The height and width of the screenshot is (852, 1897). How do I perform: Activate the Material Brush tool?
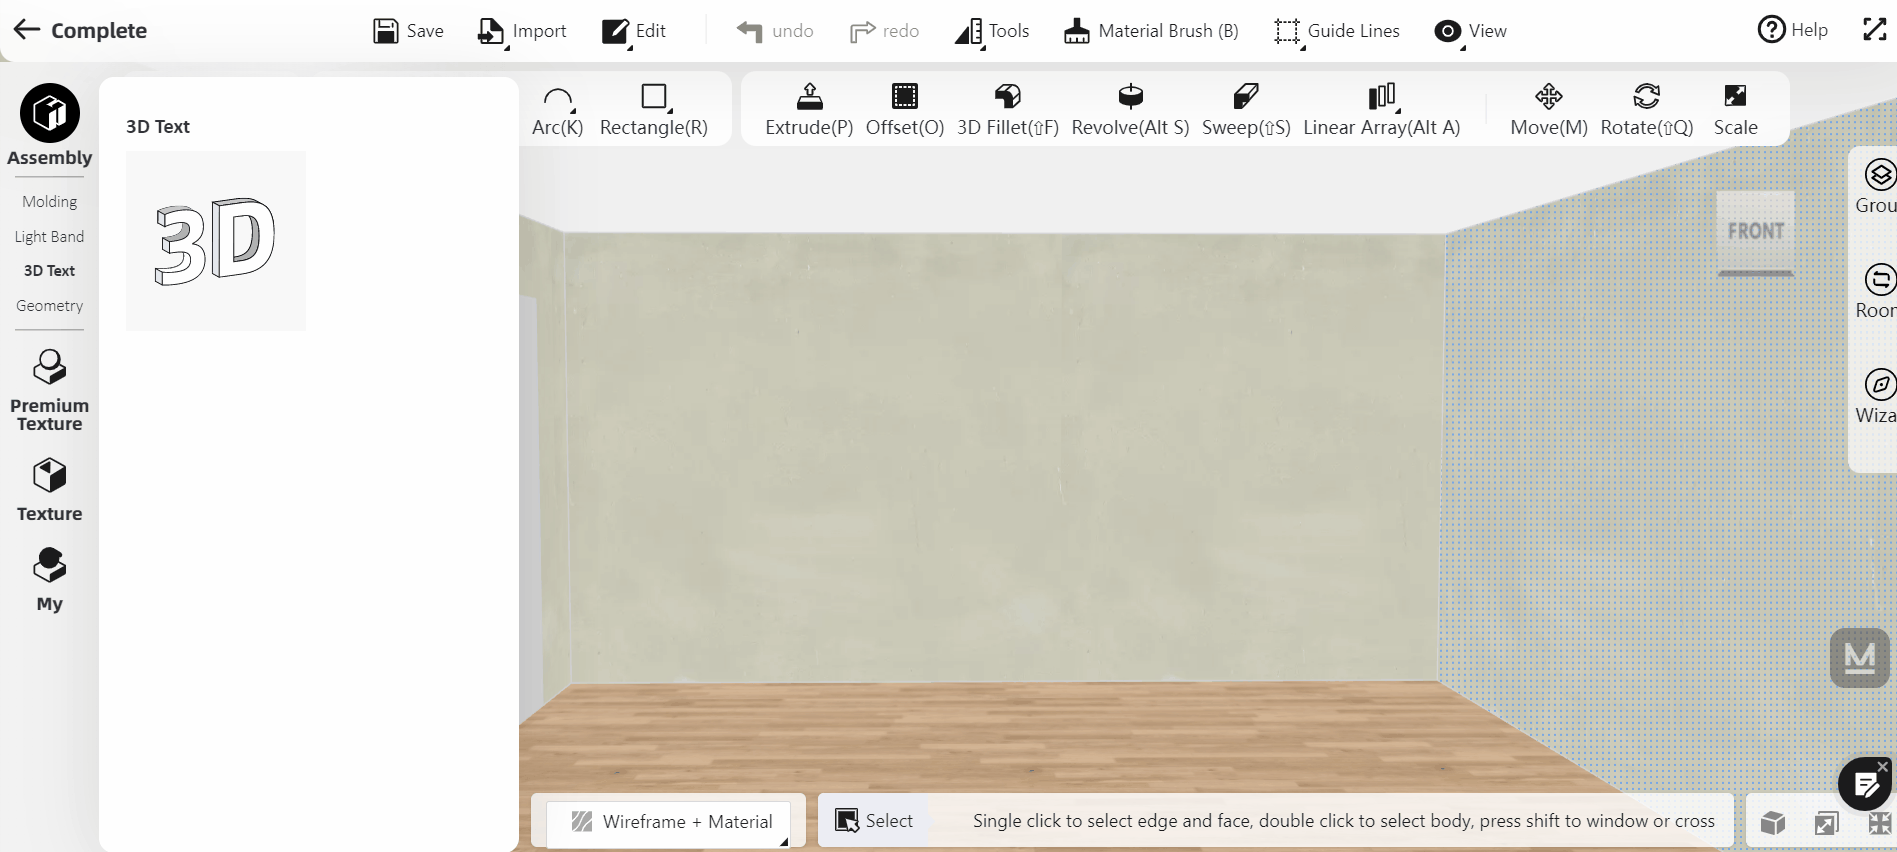[1151, 31]
